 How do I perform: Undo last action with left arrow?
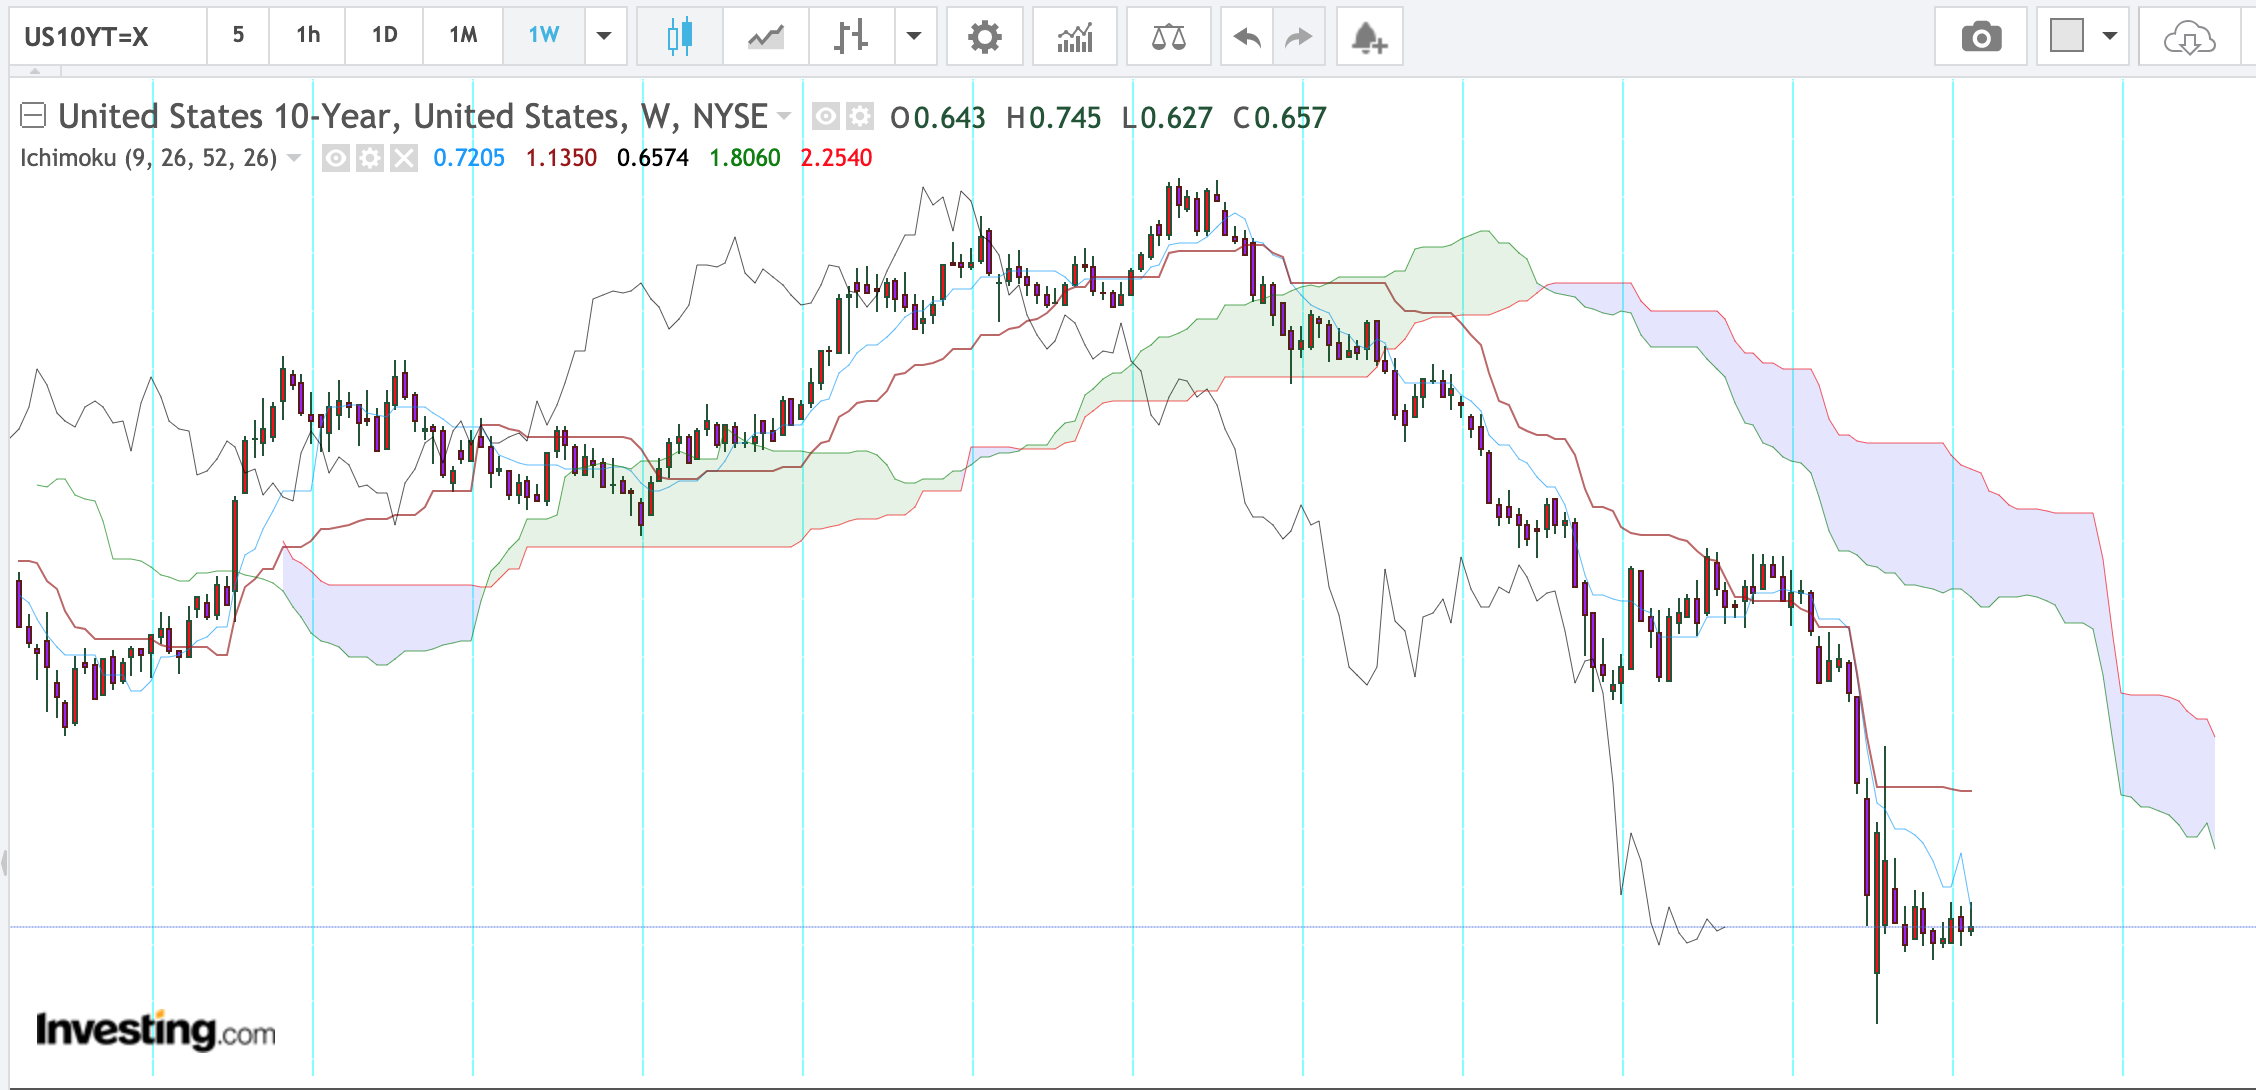point(1247,37)
